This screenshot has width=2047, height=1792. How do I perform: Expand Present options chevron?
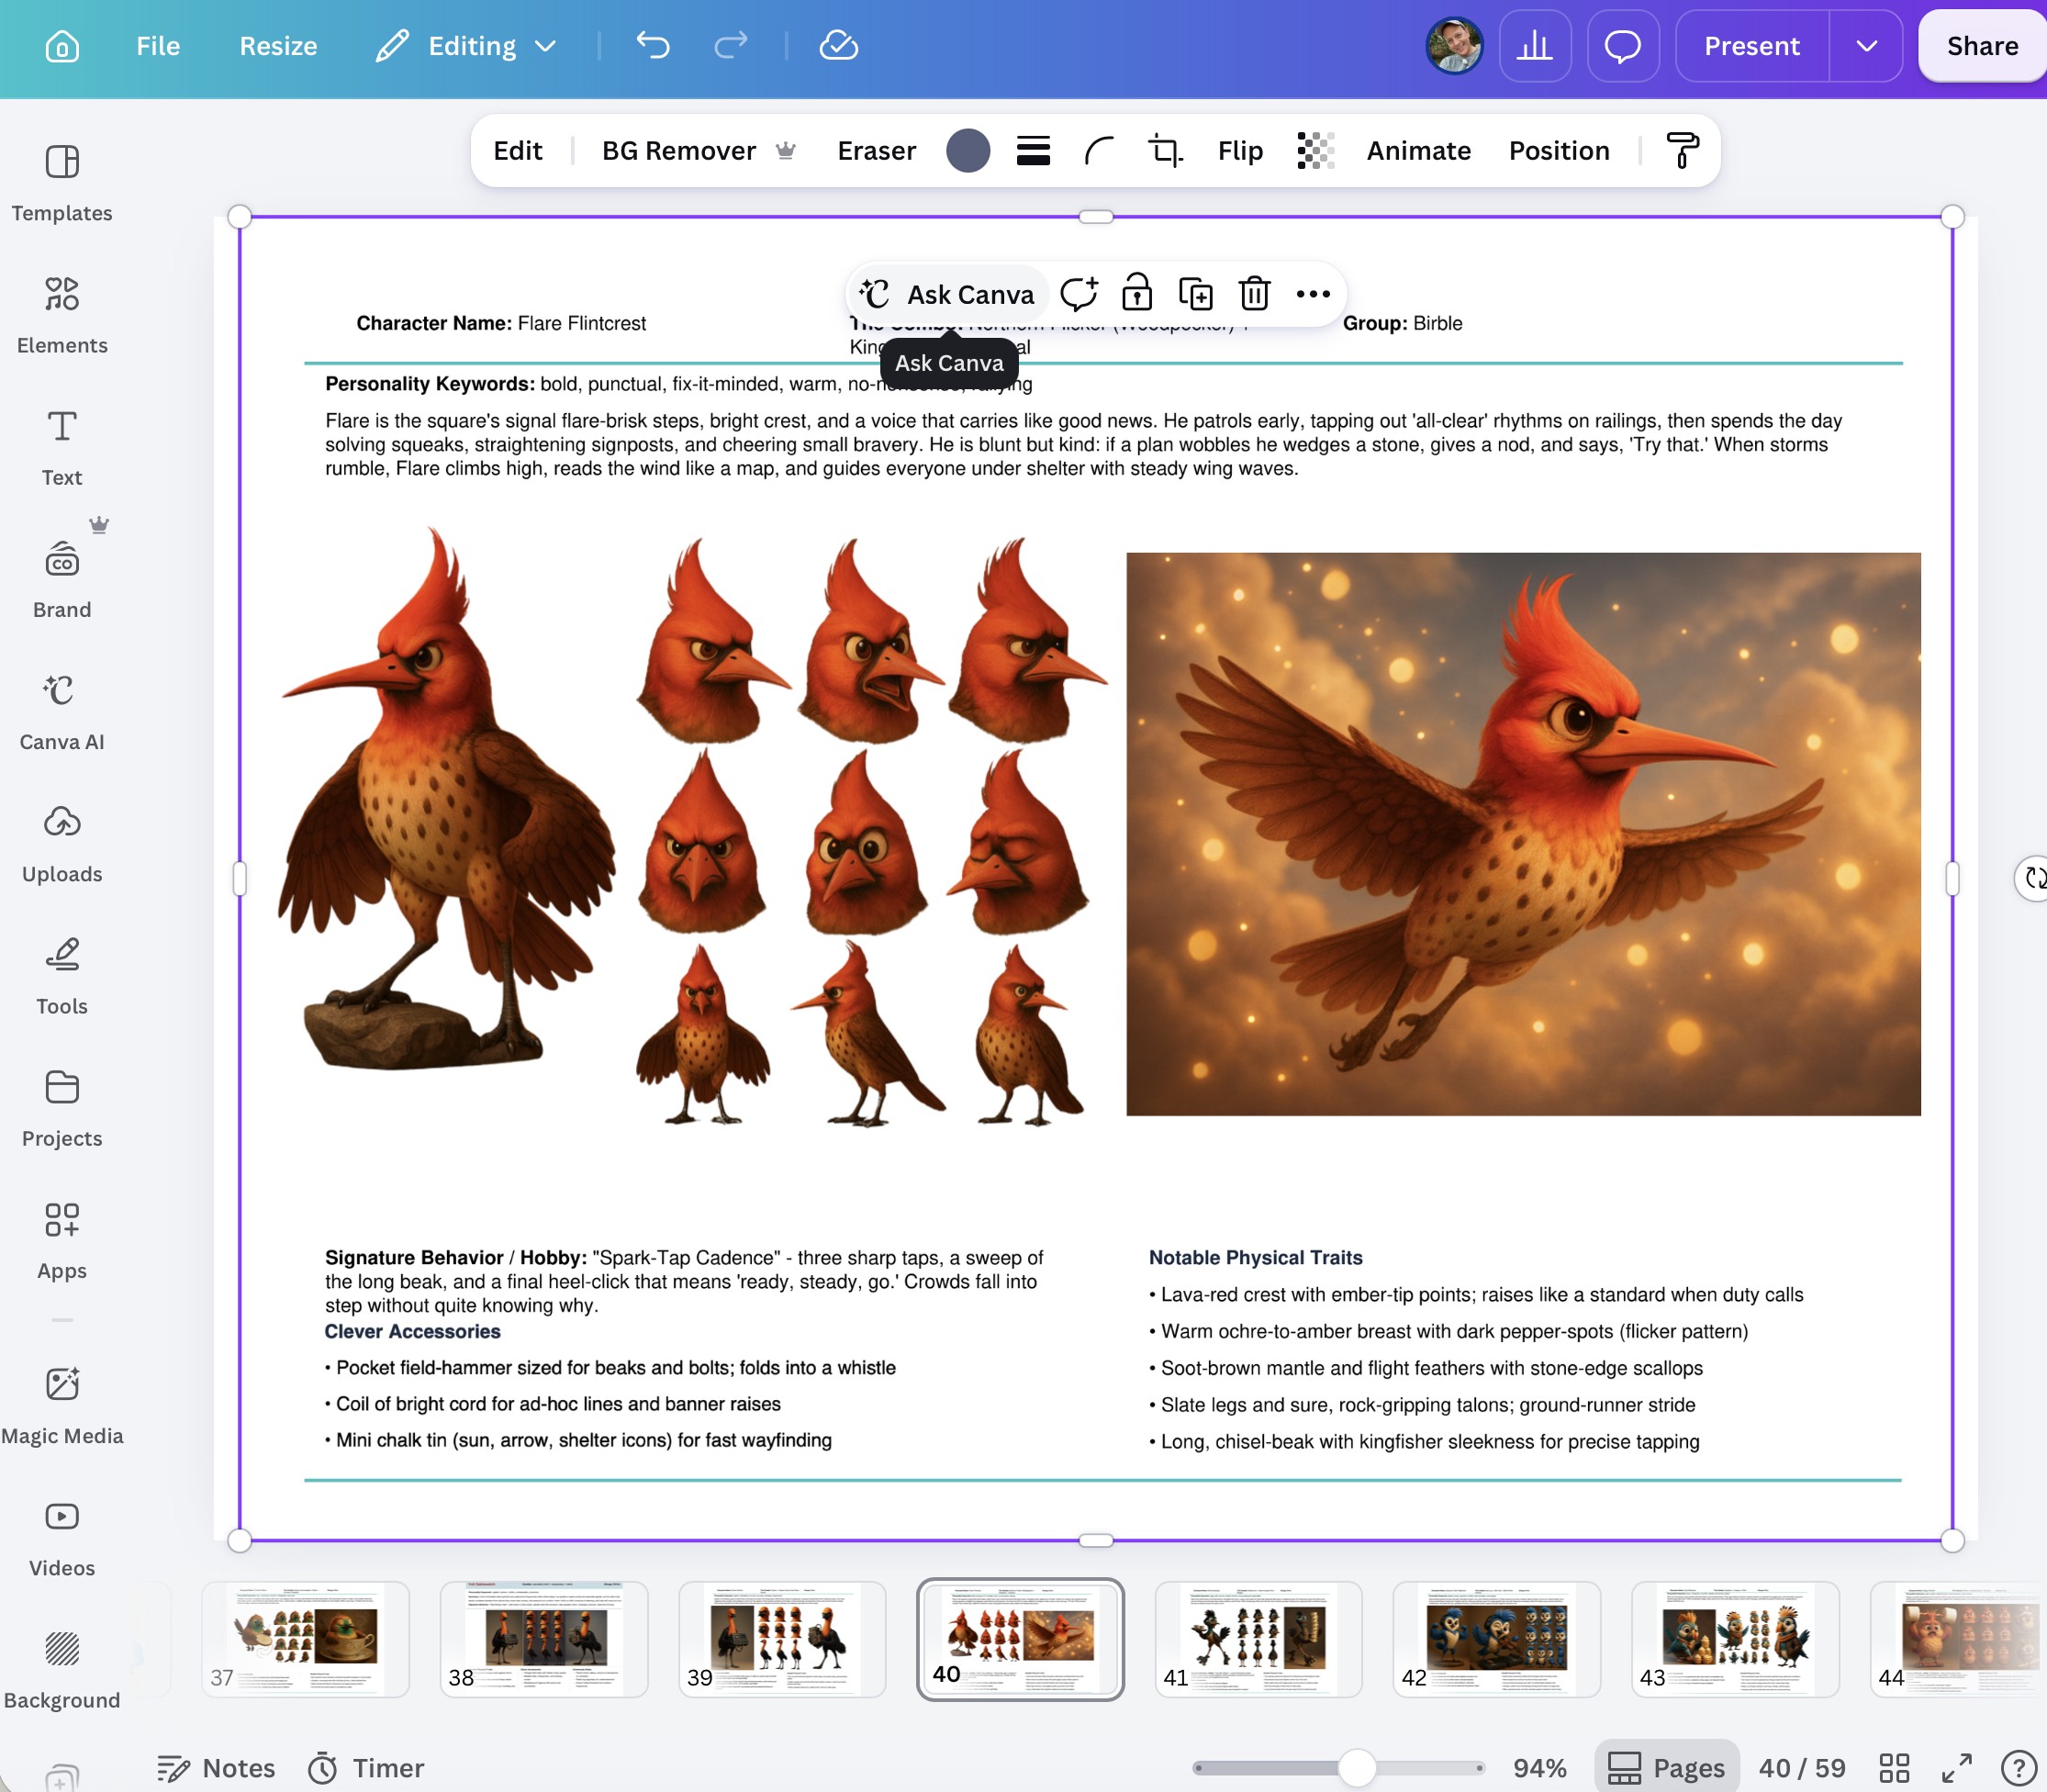1866,46
